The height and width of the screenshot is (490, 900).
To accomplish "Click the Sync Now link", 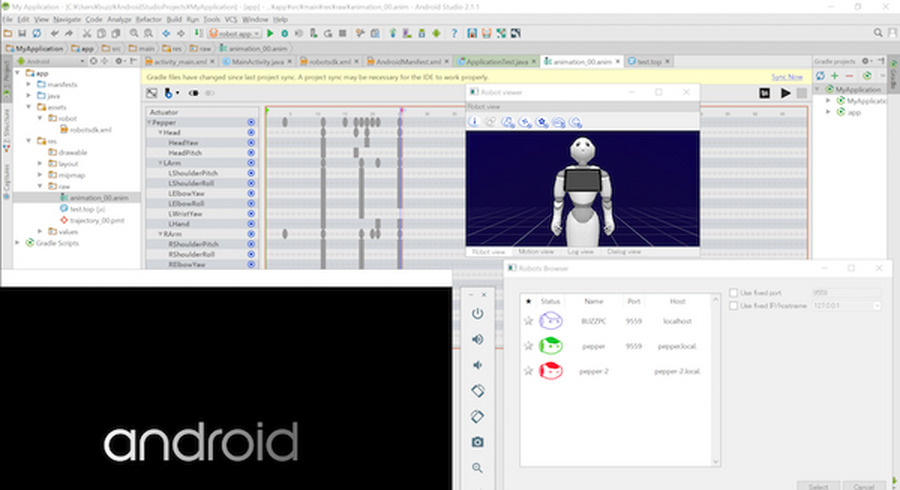I will [786, 77].
